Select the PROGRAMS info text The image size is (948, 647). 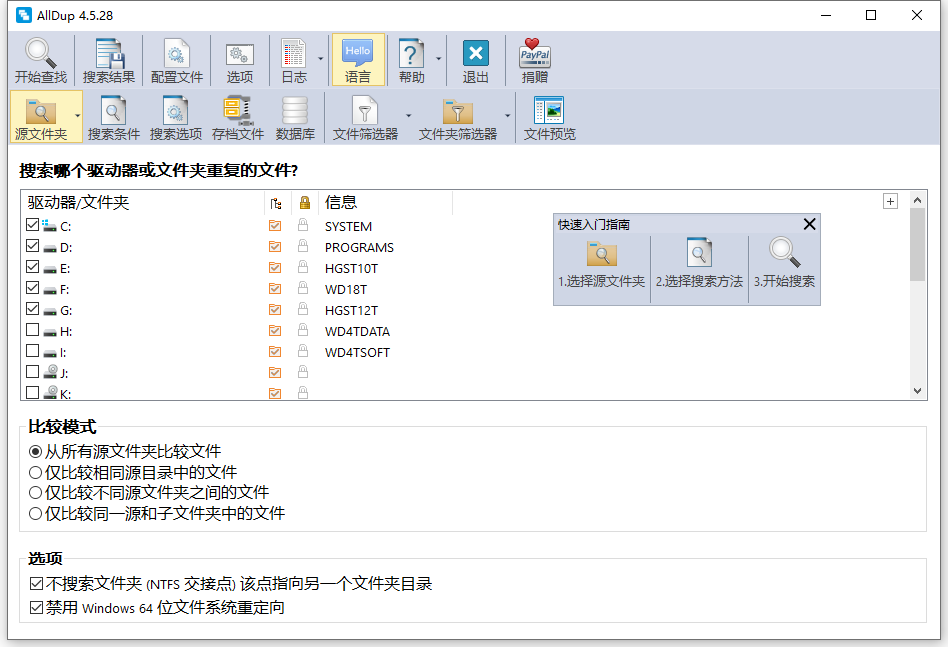point(359,247)
